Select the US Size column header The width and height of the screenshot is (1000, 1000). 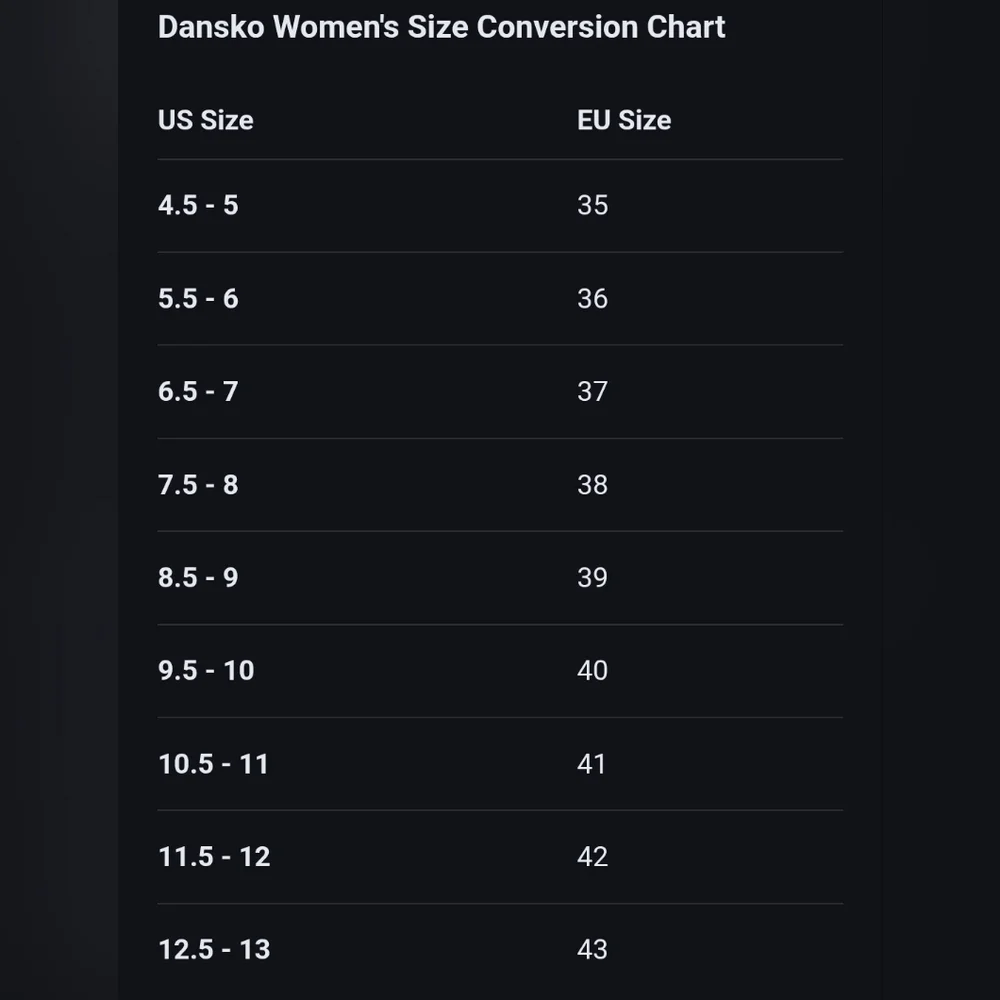pyautogui.click(x=205, y=121)
